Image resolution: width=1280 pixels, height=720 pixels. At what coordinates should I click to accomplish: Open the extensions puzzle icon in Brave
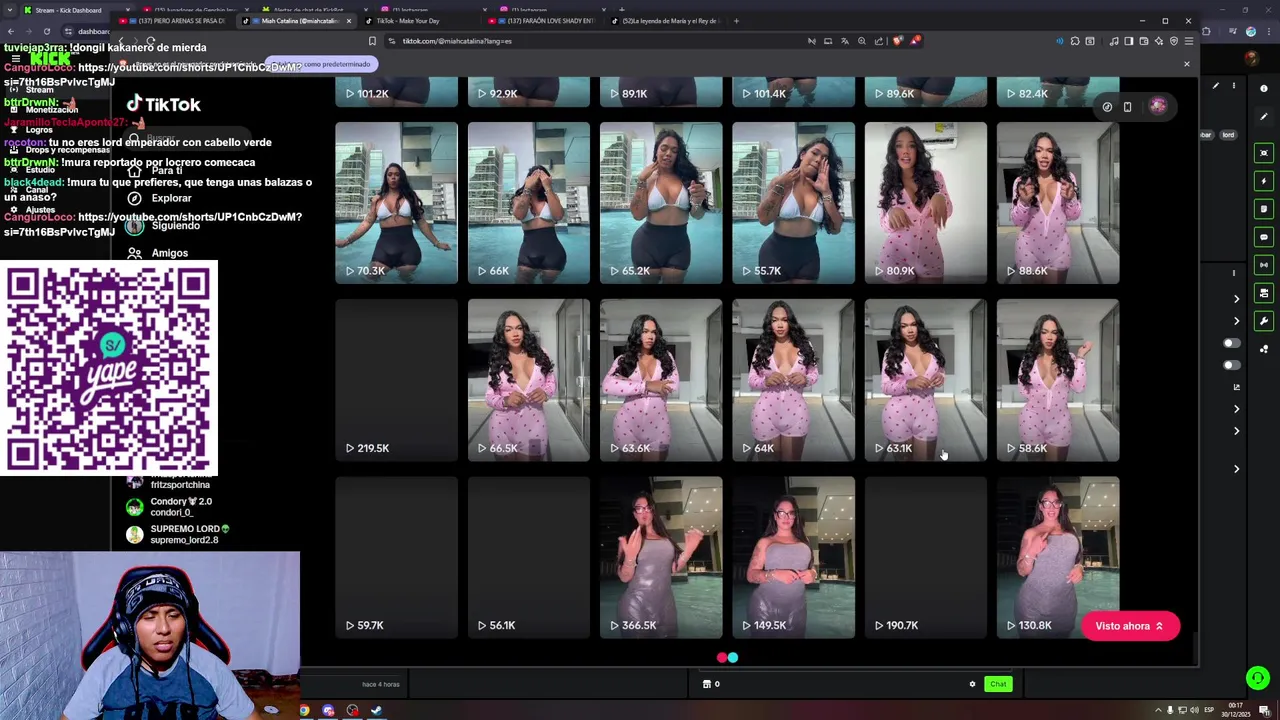click(1075, 41)
